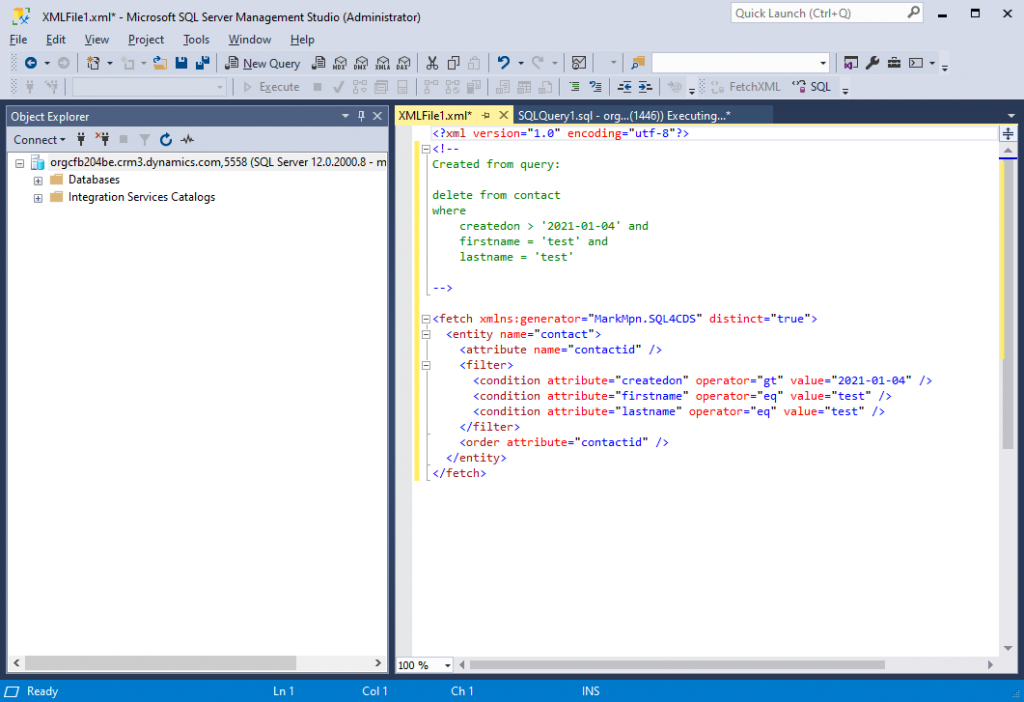
Task: Click the Save All icon
Action: pos(203,63)
